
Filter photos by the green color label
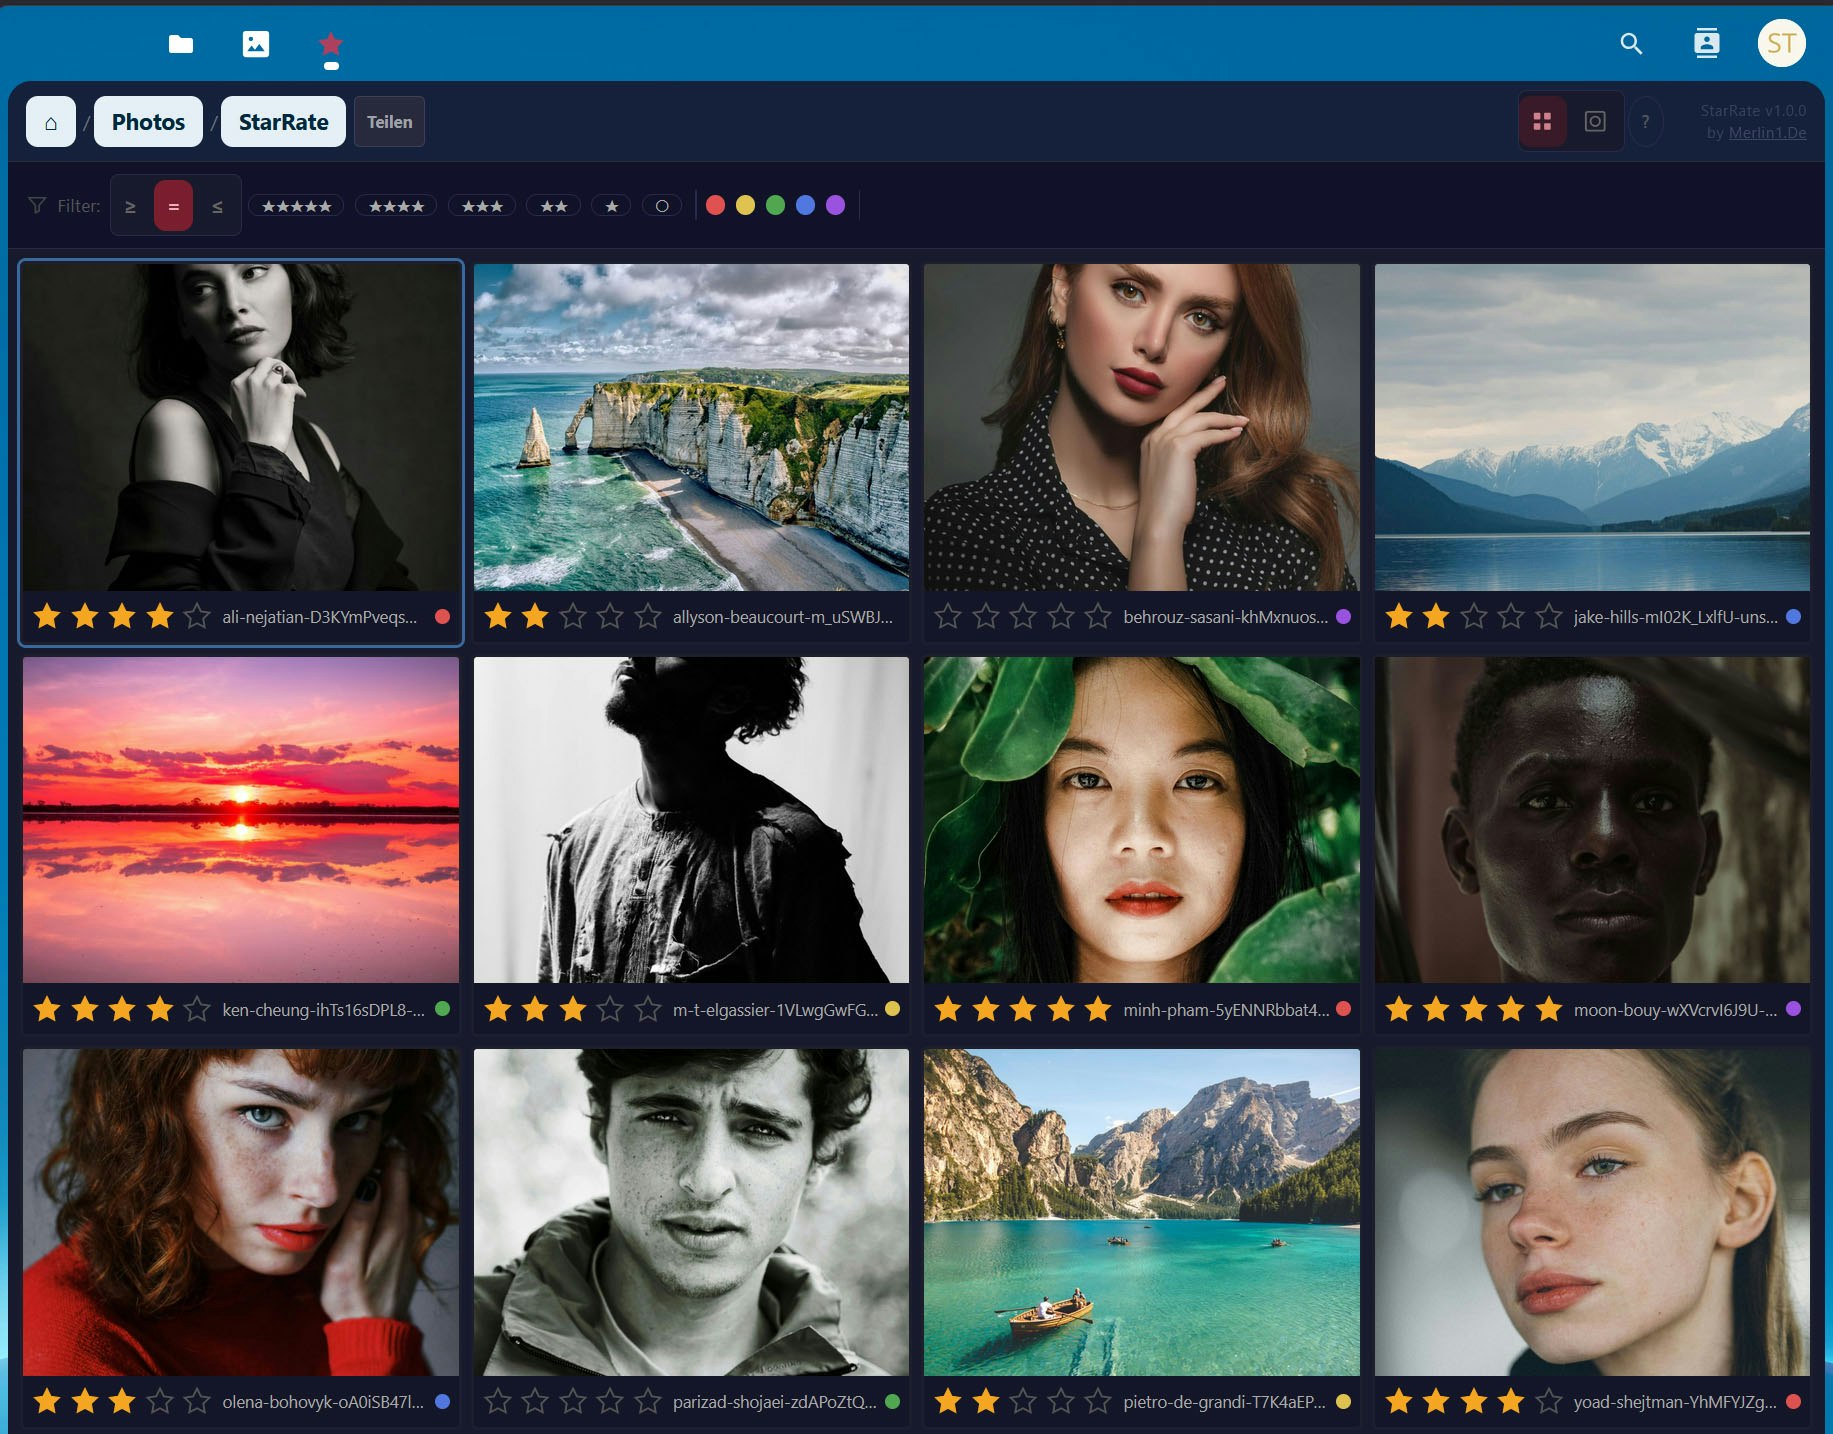776,205
